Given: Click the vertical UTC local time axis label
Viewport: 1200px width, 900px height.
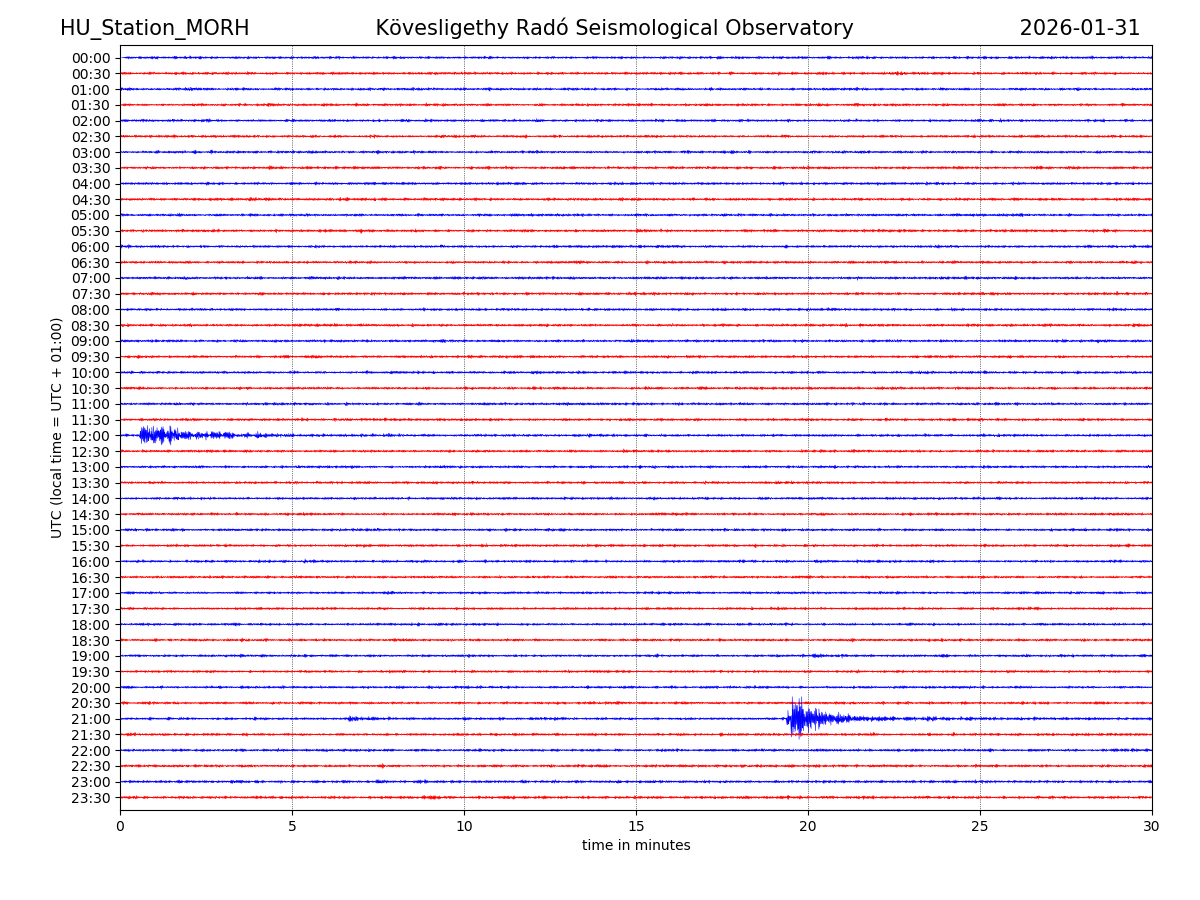Looking at the screenshot, I should coord(57,427).
